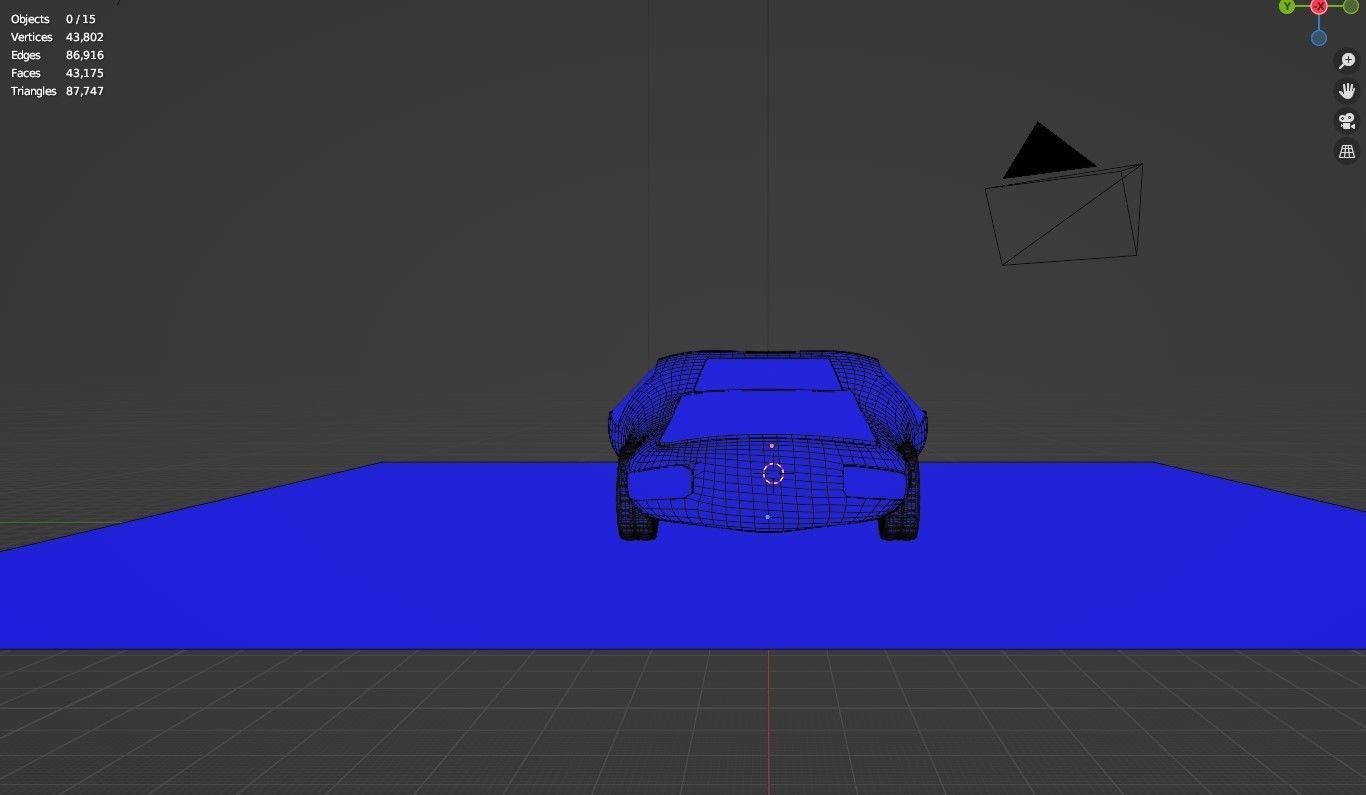Click the Faces 43,175 statistic
1366x795 pixels.
57,73
